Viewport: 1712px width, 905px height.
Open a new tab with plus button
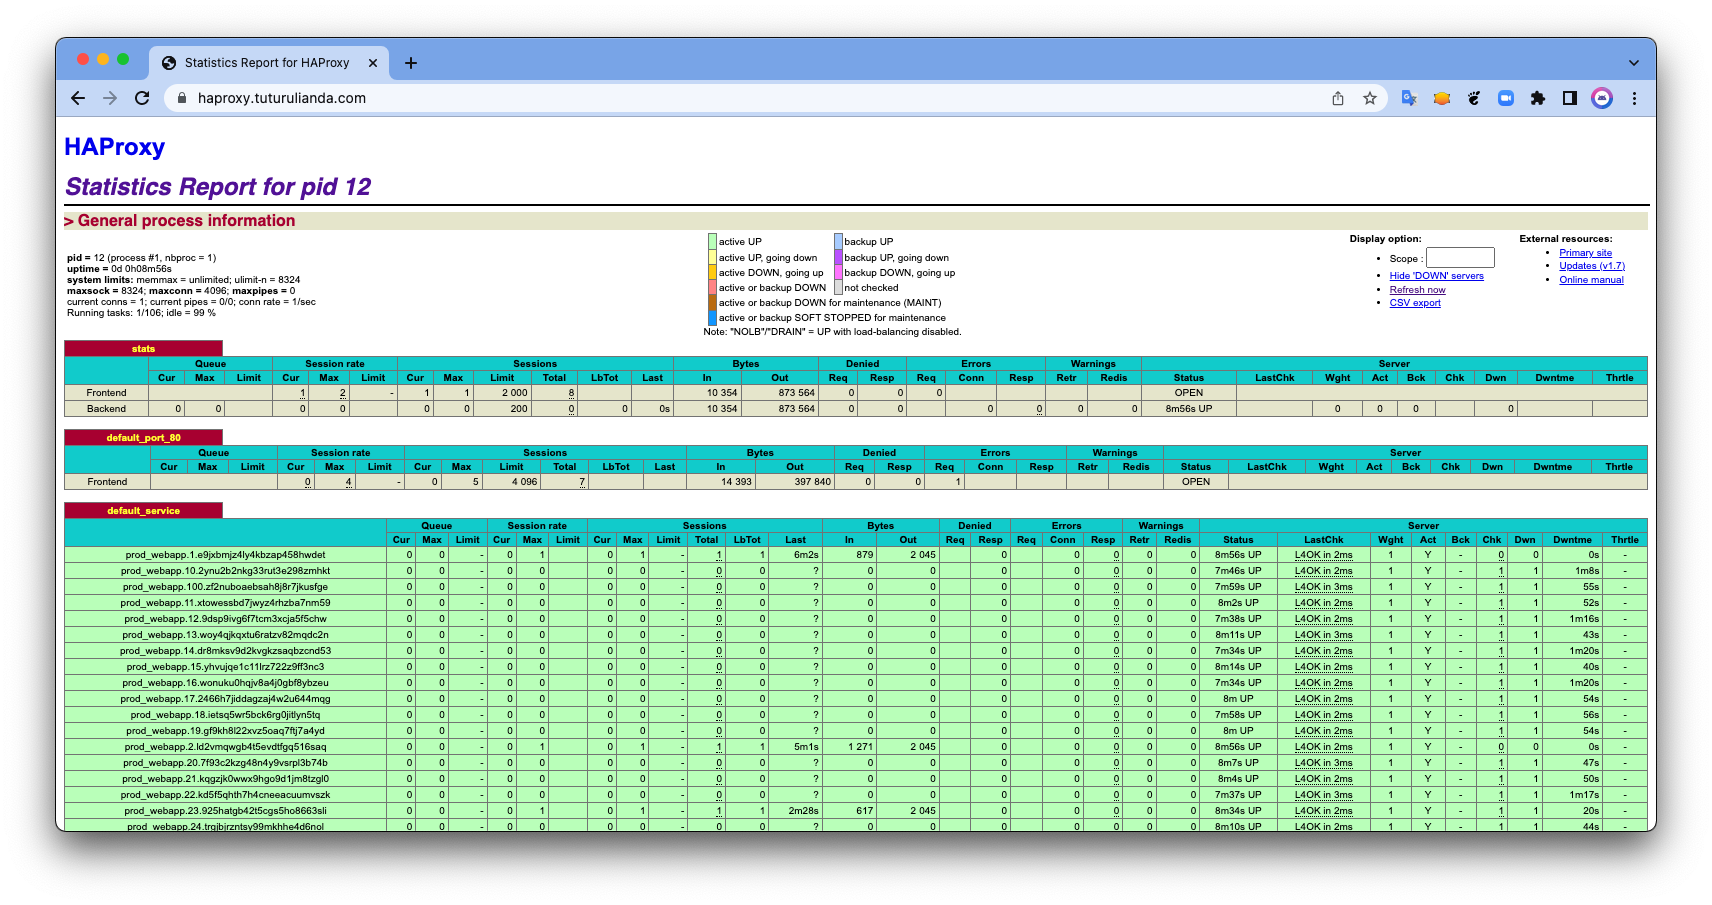[x=410, y=63]
